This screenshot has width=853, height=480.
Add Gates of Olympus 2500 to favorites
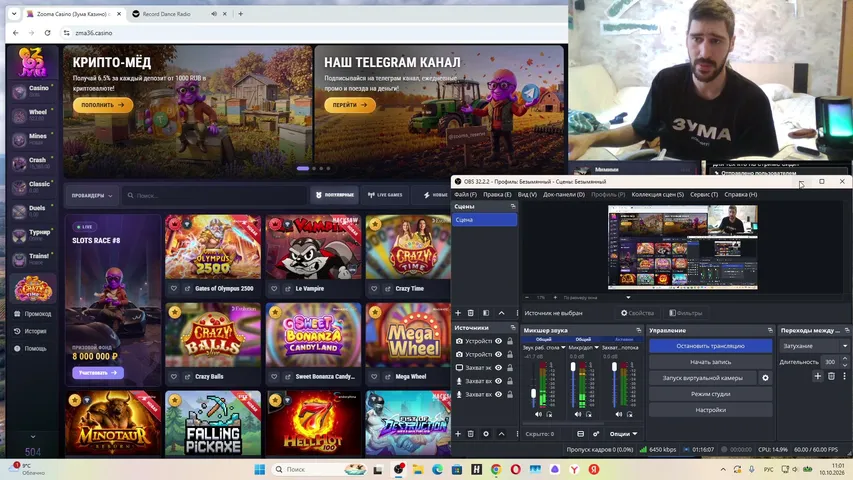point(174,288)
